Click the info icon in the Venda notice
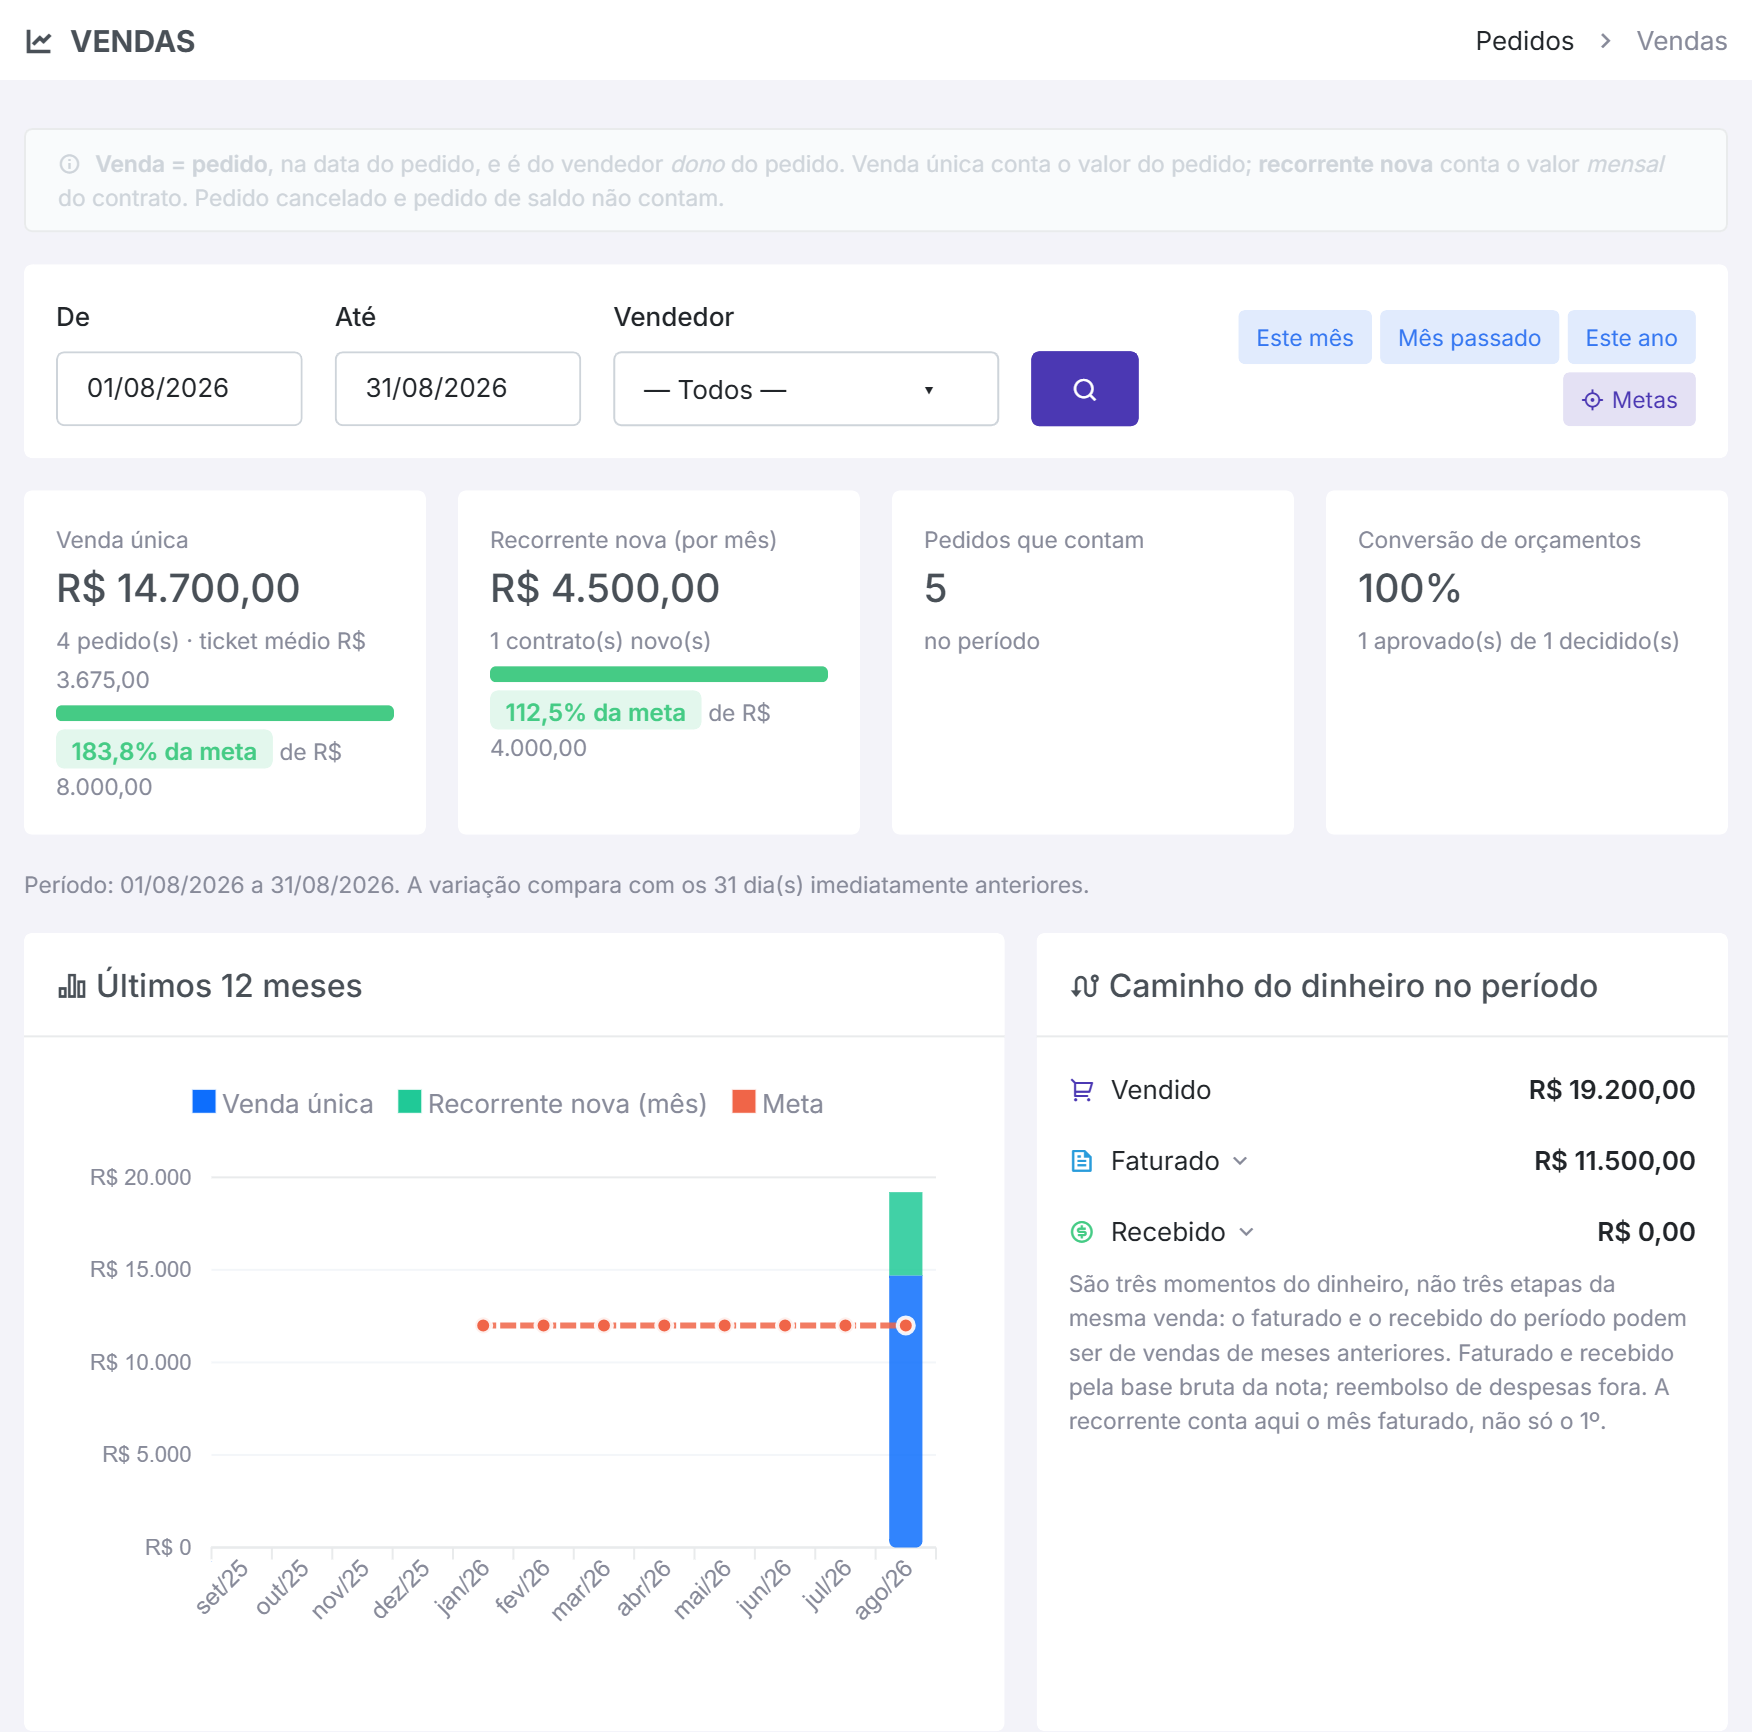 (x=69, y=164)
